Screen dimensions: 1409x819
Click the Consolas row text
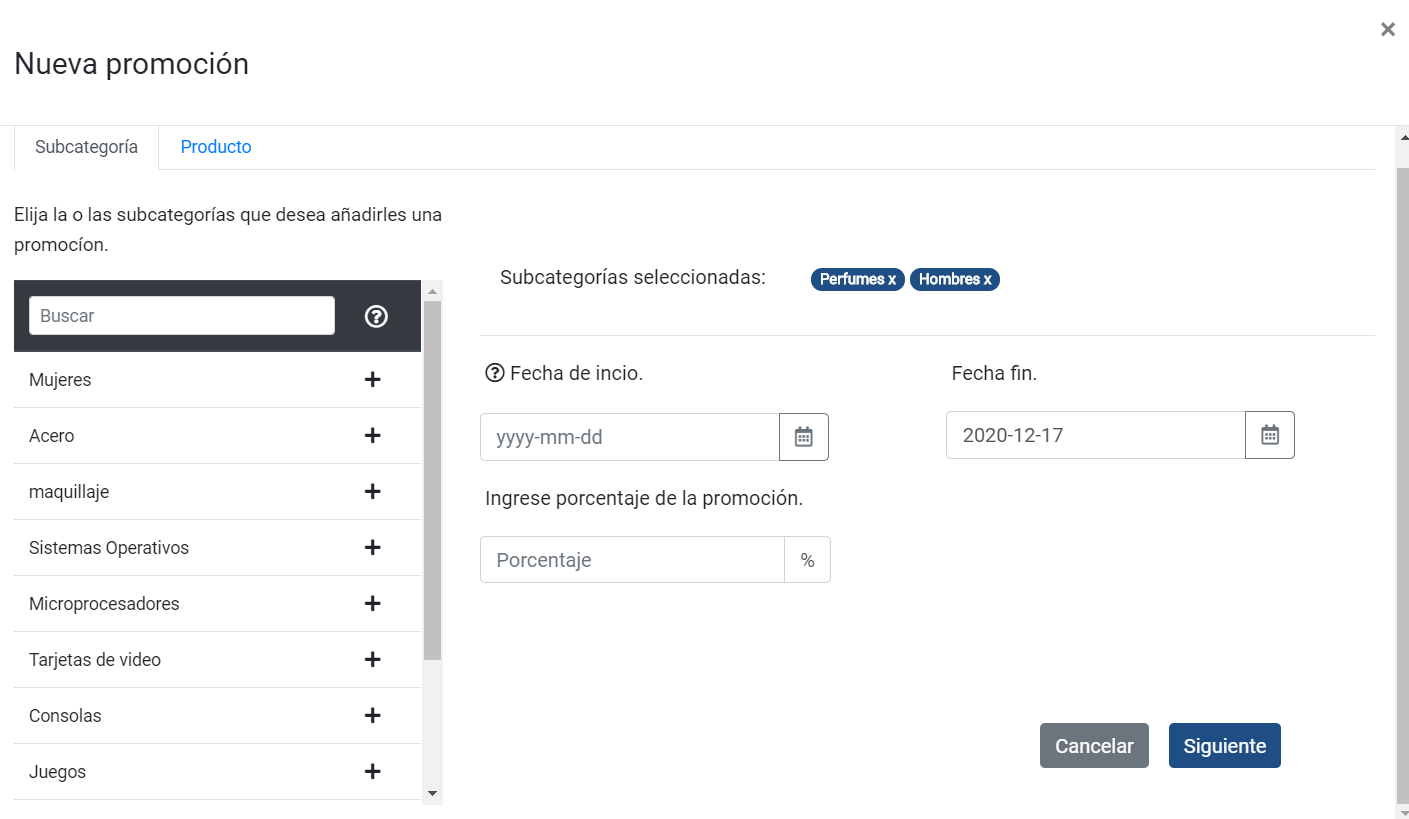65,716
